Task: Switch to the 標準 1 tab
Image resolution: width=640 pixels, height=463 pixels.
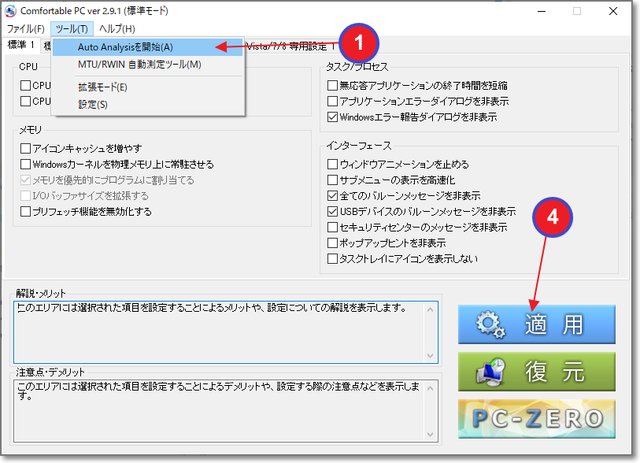Action: tap(21, 45)
